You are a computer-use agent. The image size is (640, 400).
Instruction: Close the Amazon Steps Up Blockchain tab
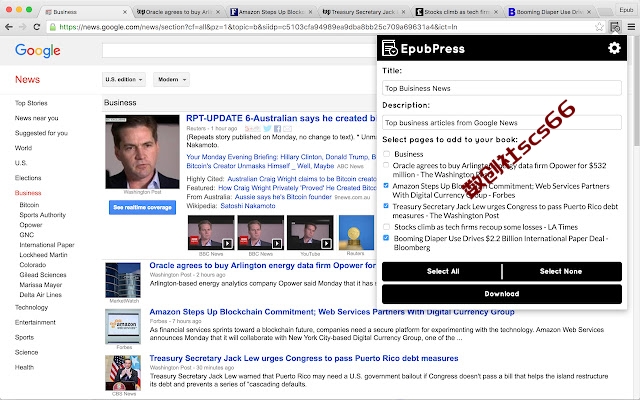point(310,12)
